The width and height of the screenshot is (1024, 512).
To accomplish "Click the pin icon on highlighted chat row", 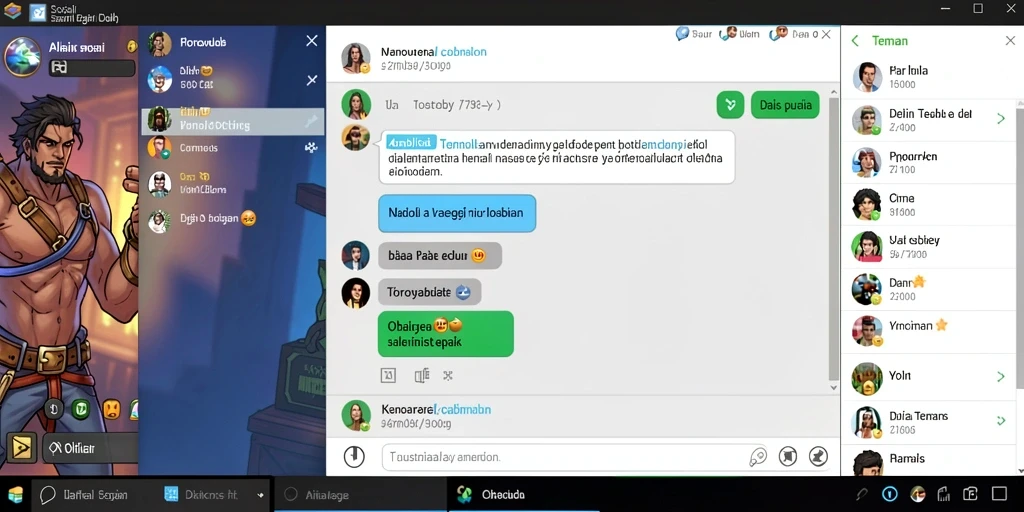I will click(312, 121).
